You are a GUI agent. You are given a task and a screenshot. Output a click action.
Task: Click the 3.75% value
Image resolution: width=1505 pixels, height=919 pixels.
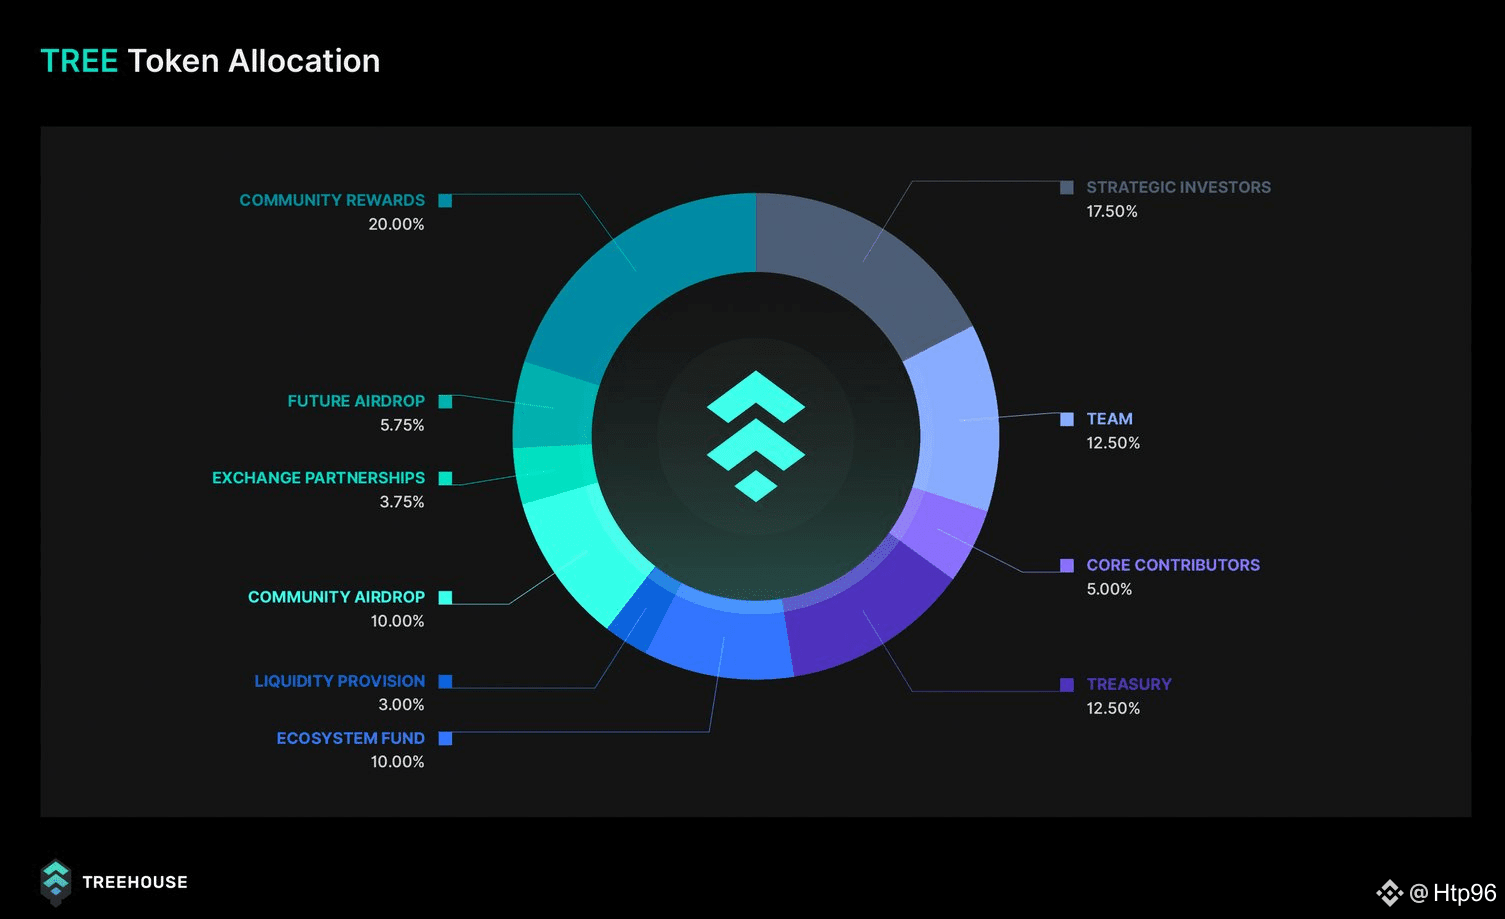(x=402, y=503)
